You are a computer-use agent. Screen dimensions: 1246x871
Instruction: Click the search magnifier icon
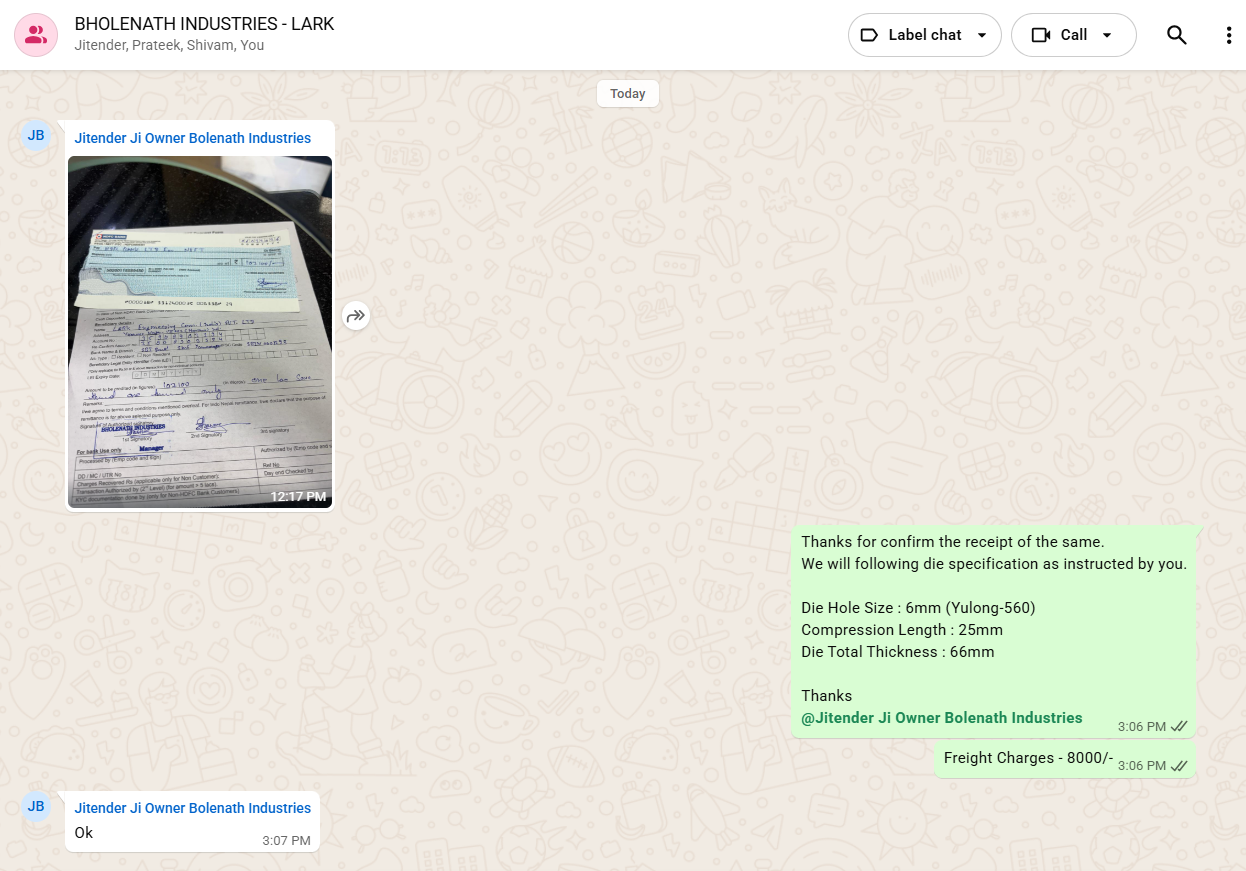coord(1177,35)
